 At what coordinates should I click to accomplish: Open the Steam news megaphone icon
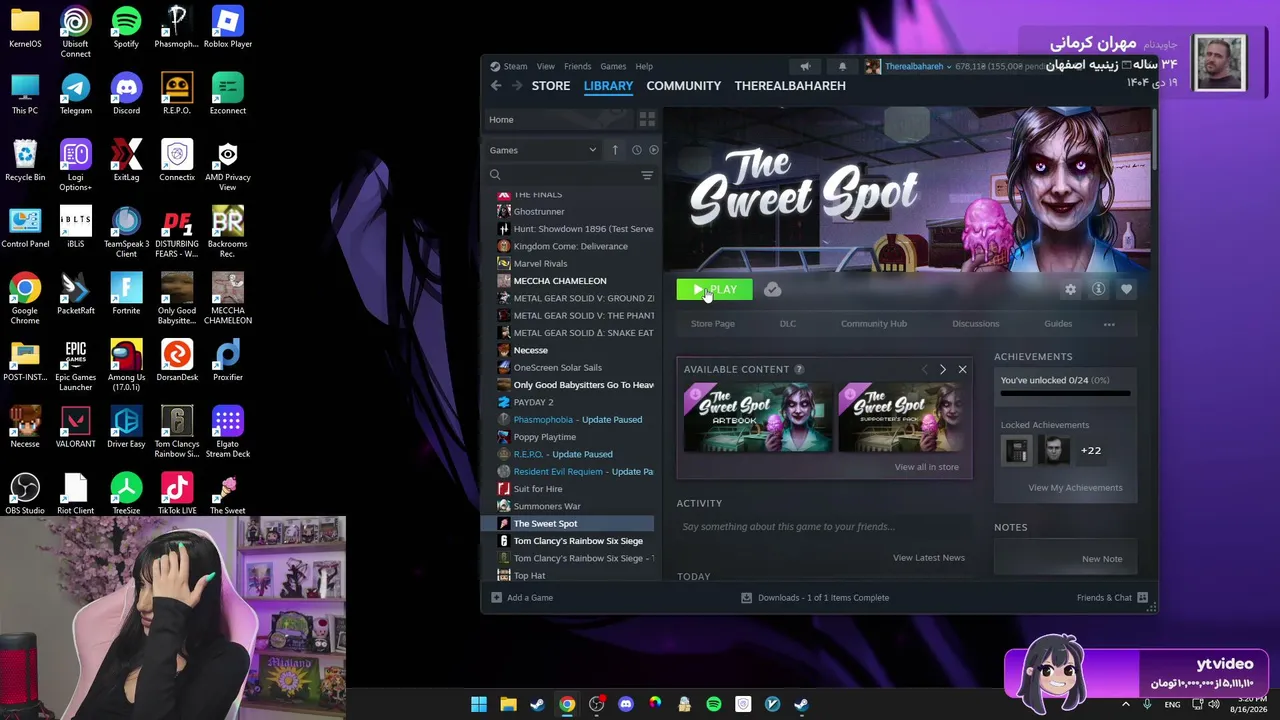pos(805,67)
